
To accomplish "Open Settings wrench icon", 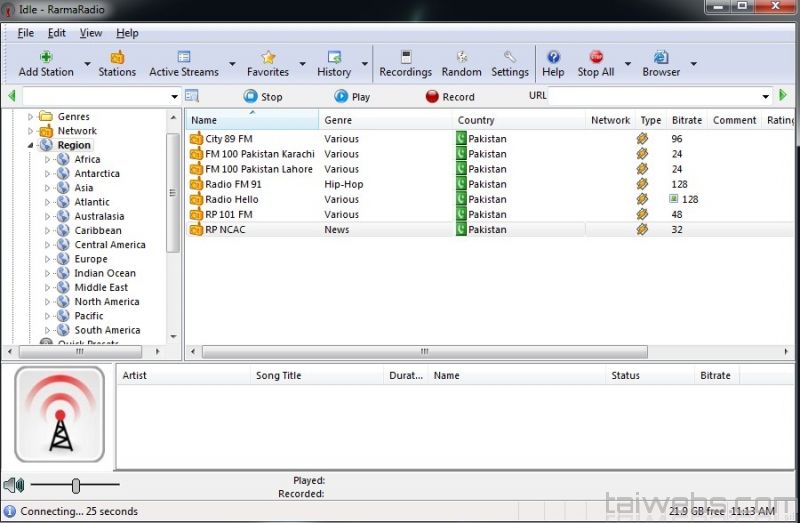I will pyautogui.click(x=510, y=58).
